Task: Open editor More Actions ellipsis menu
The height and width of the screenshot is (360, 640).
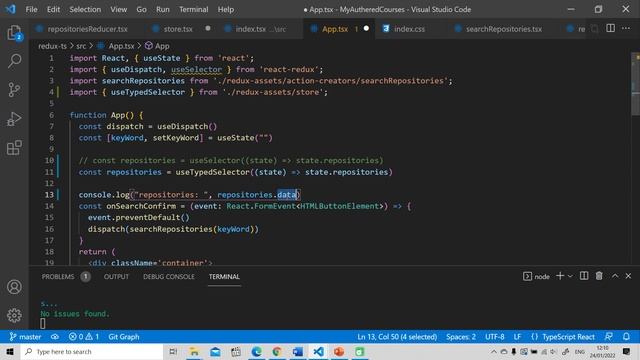Action: pos(626,28)
